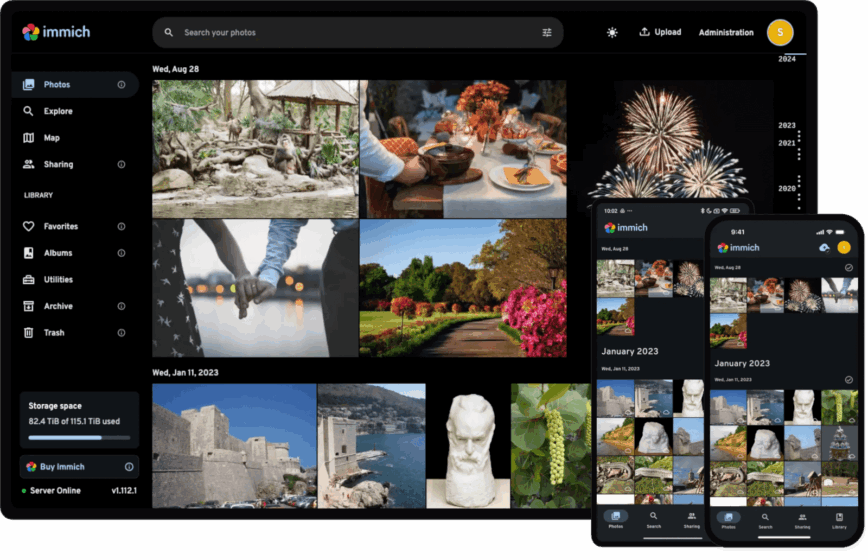The image size is (868, 560).
Task: Switch to Search tab on left phone
Action: click(x=653, y=520)
